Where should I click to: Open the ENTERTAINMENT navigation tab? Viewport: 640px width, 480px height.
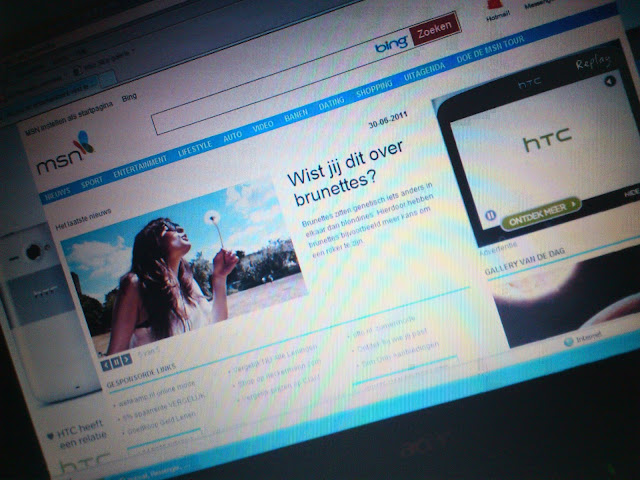point(140,167)
